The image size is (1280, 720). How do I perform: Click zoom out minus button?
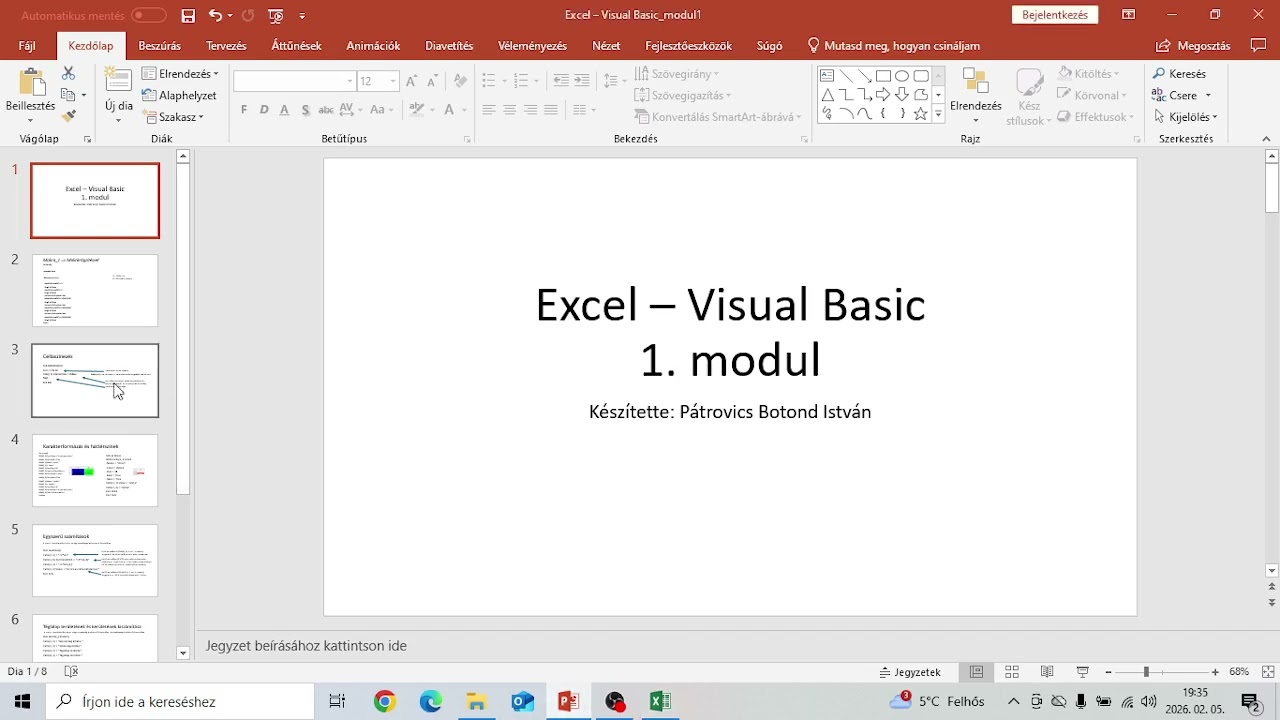[x=1108, y=672]
